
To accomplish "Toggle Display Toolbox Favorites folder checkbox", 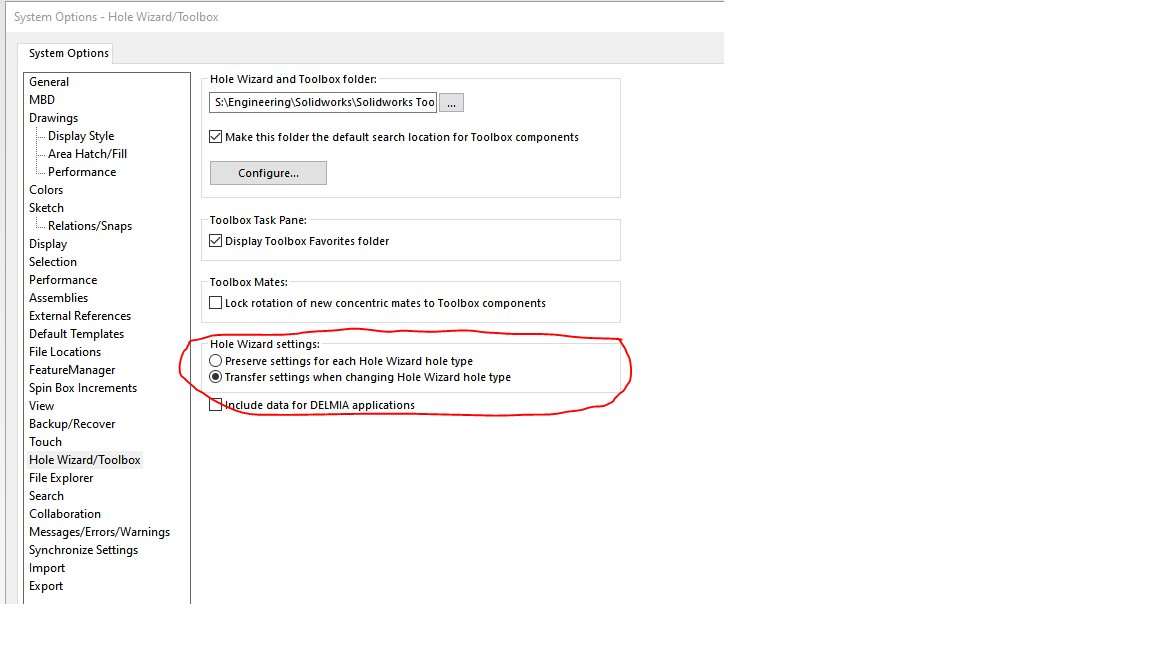I will point(216,241).
